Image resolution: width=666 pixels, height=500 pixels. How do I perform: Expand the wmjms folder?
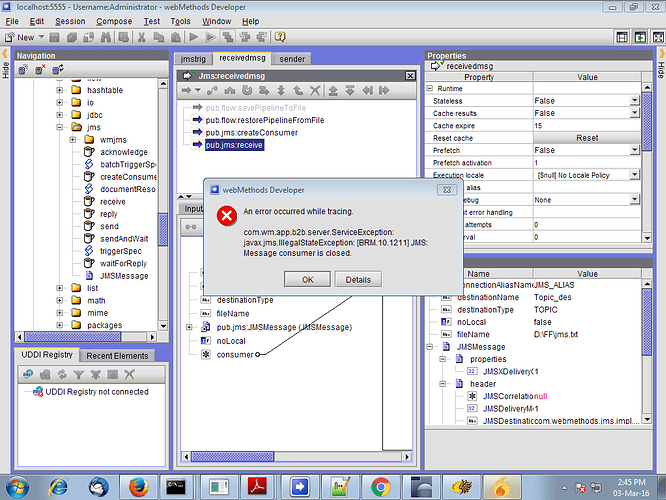(73, 139)
